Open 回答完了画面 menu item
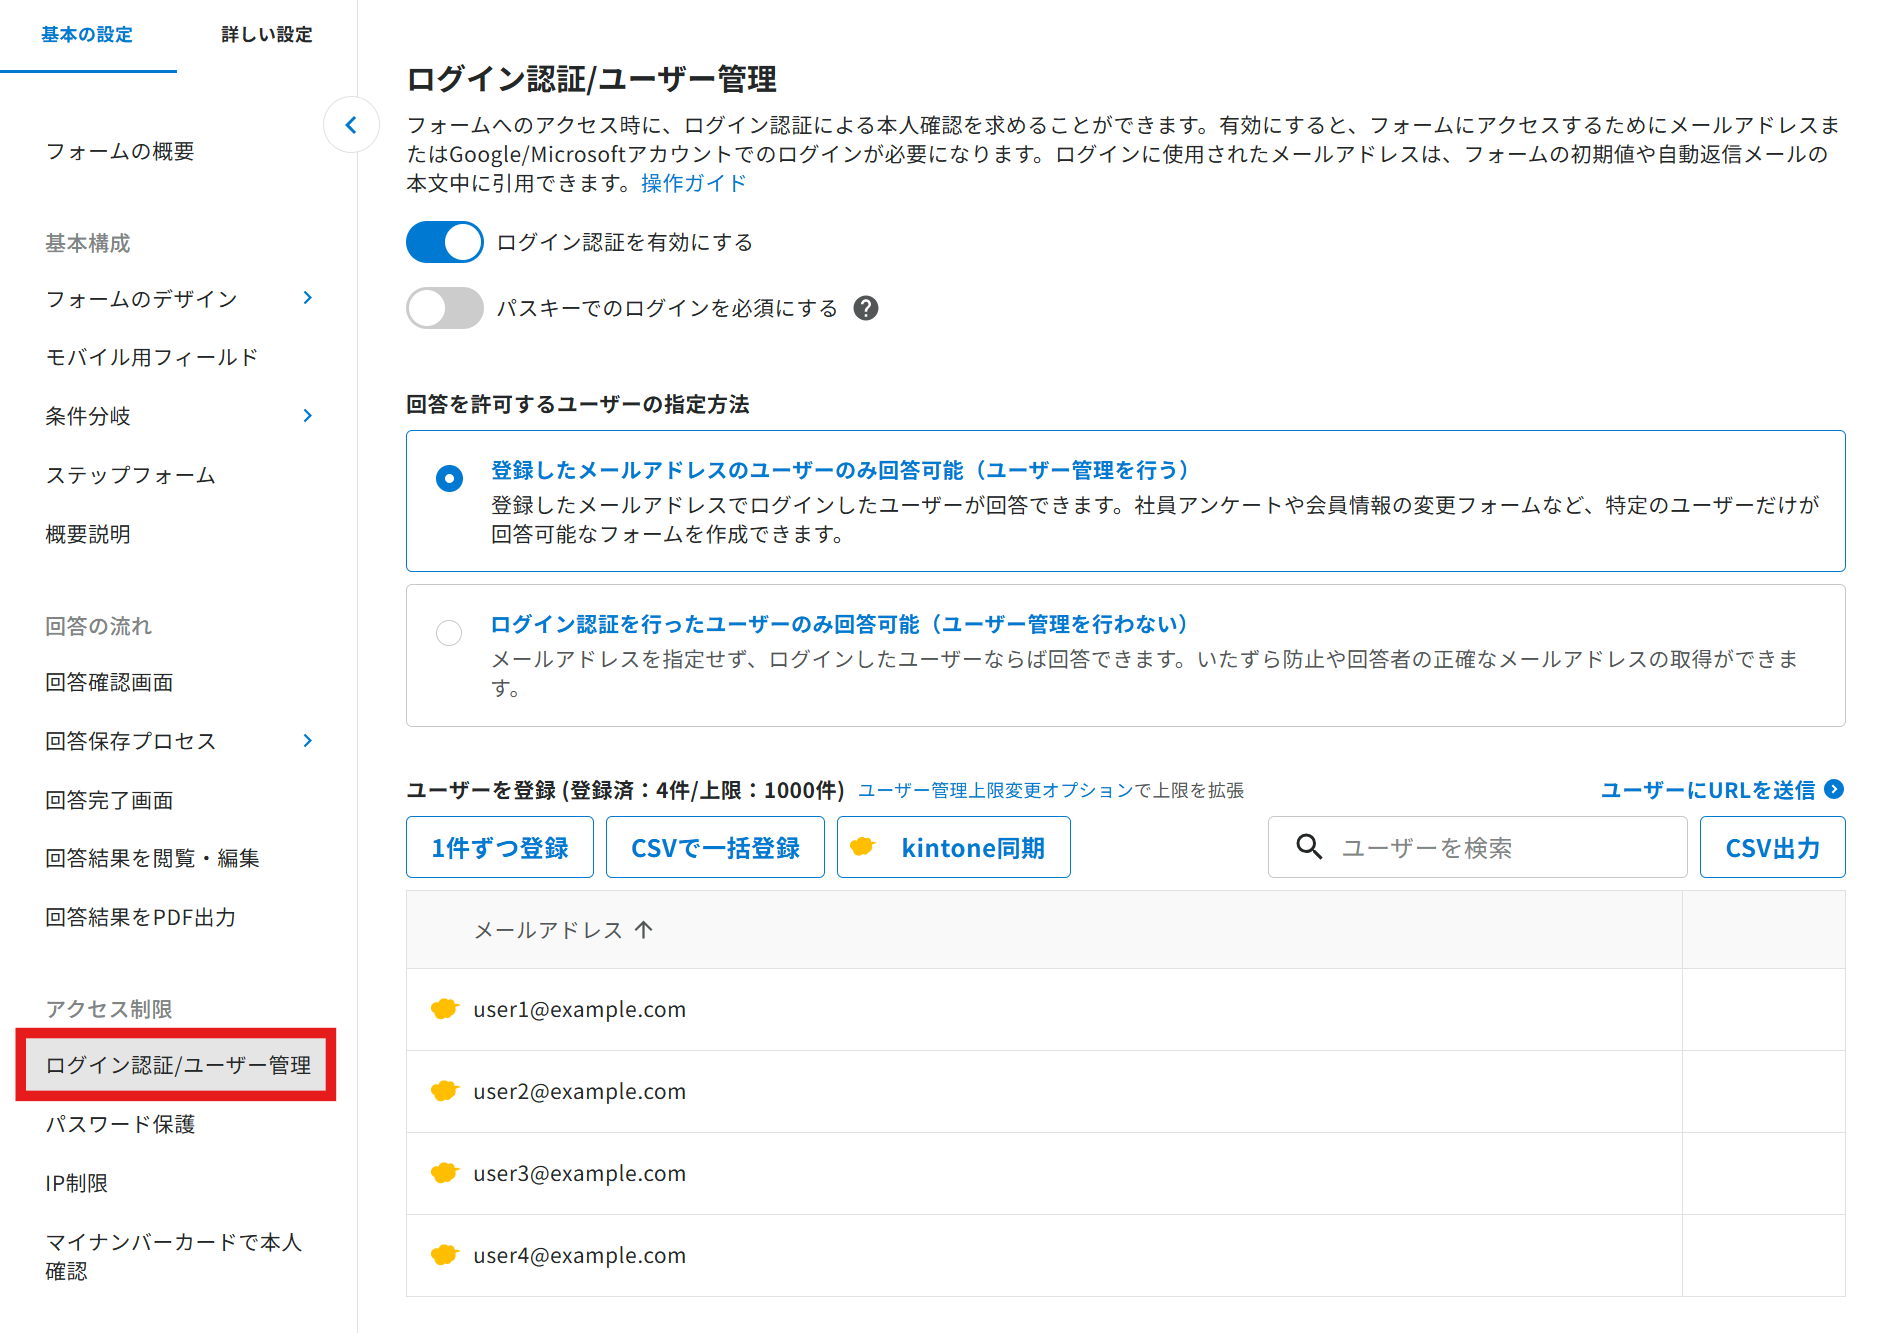Viewport: 1900px width, 1333px height. [109, 800]
